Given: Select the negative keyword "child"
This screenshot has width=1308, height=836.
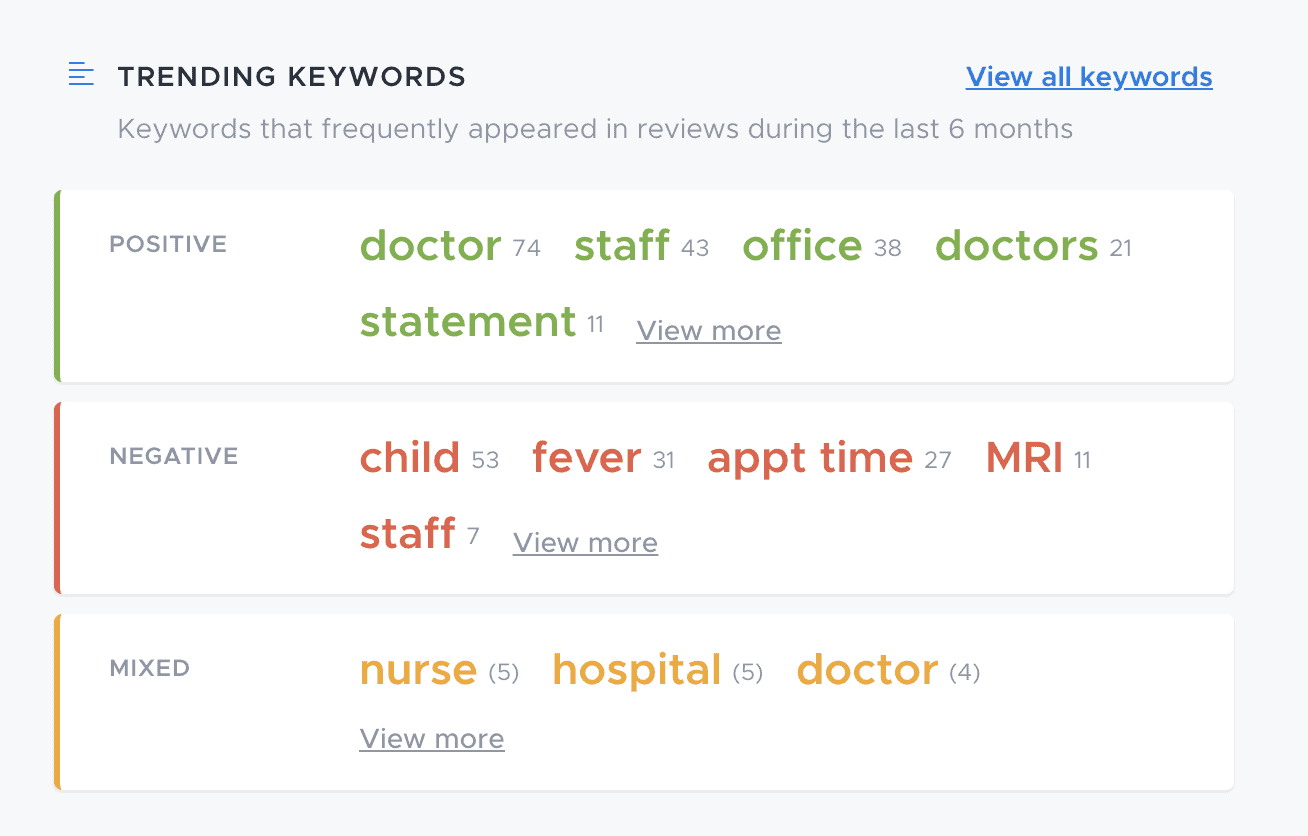Looking at the screenshot, I should pyautogui.click(x=409, y=458).
